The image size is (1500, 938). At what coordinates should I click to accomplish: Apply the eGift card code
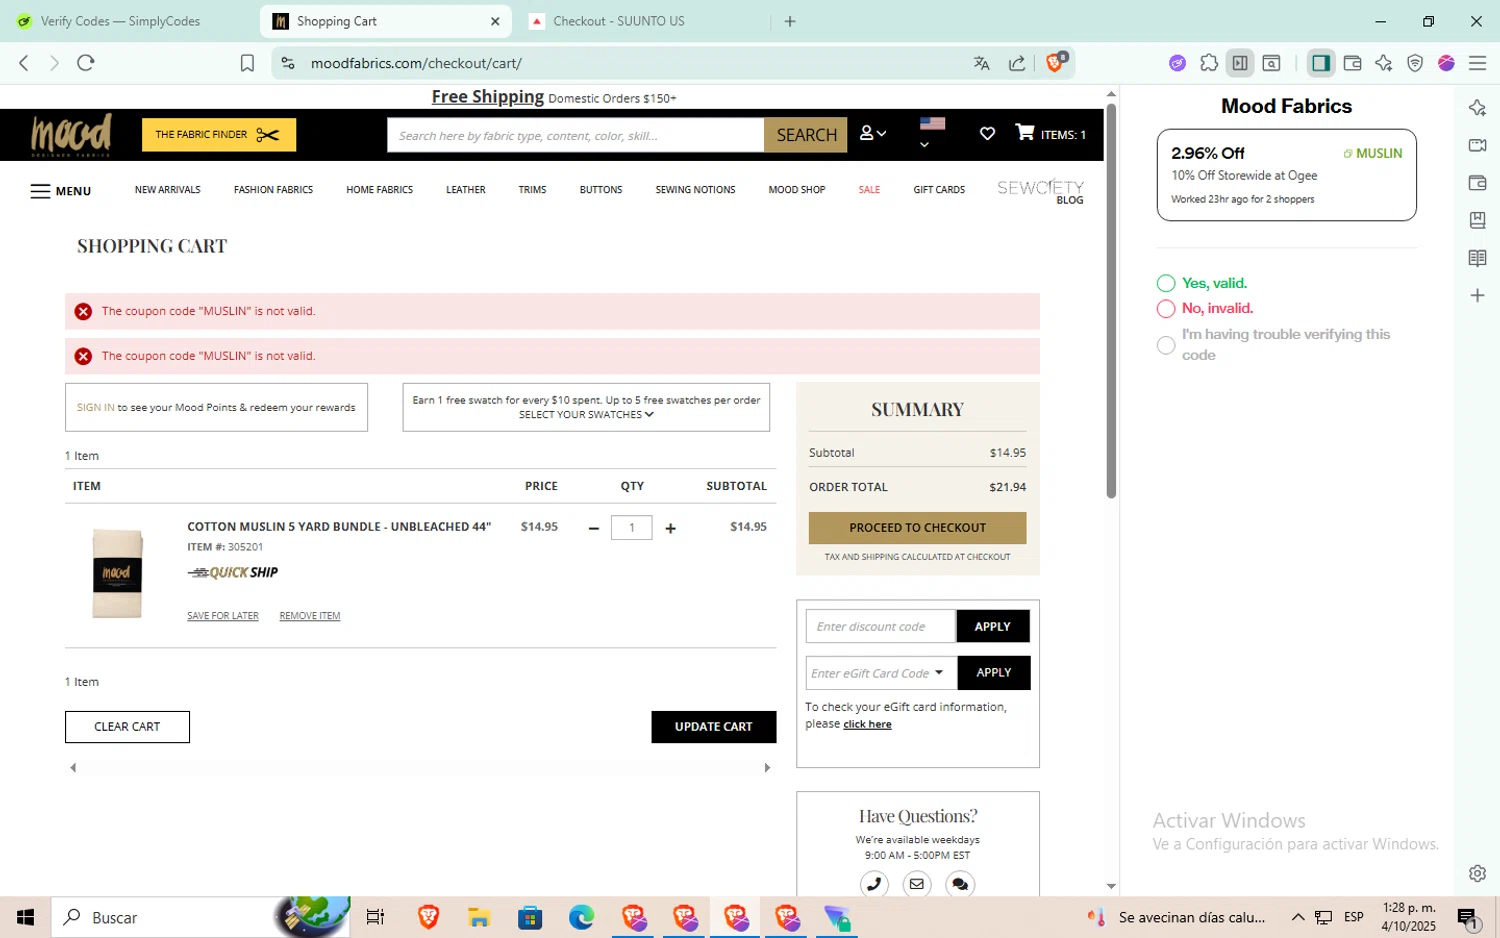[994, 673]
